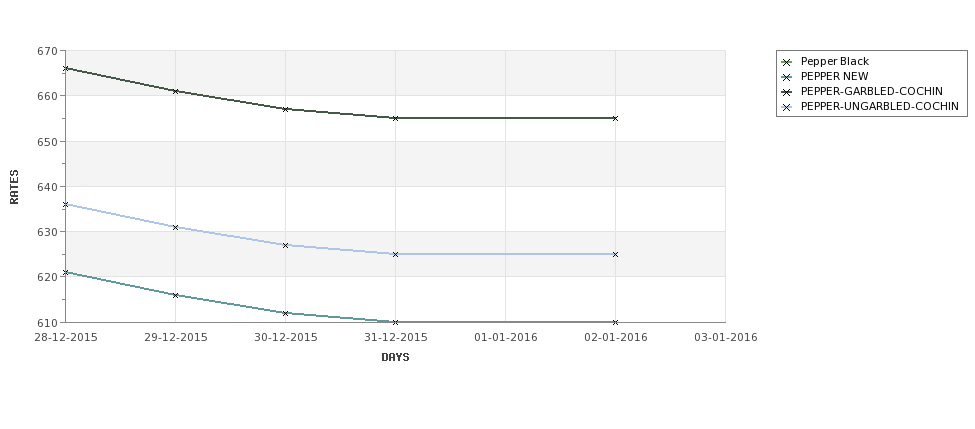
Task: Select the garbled-cochin data point on 29-12-2015
Action: tap(175, 91)
